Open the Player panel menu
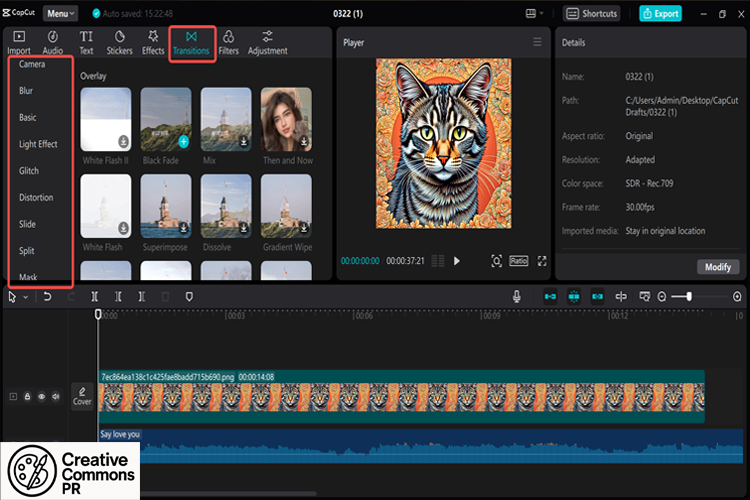This screenshot has width=750, height=500. pos(537,42)
